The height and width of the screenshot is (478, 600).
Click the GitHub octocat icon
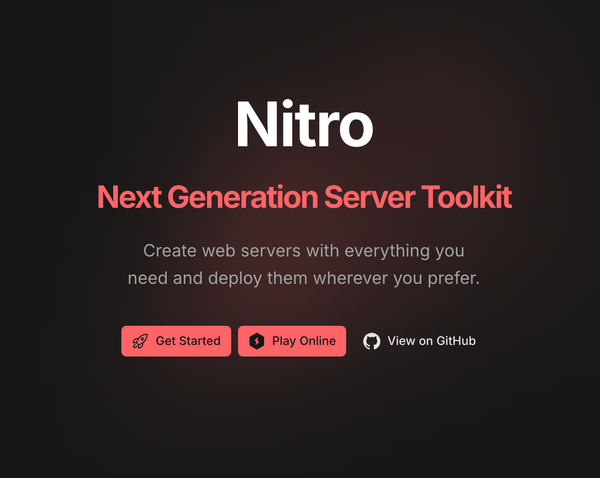372,341
